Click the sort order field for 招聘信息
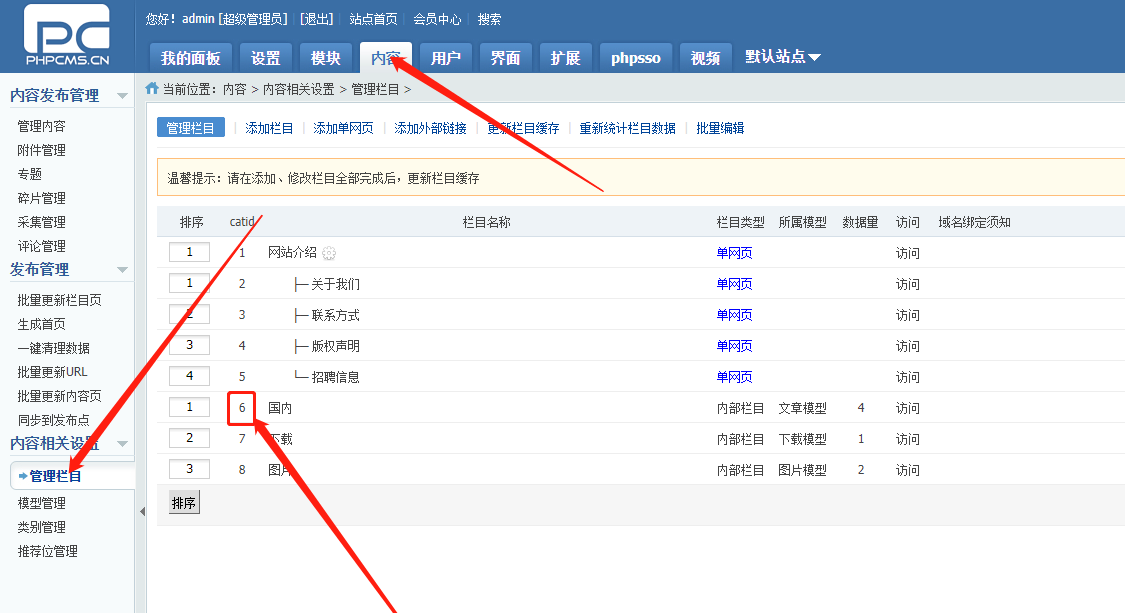1125x613 pixels. pos(189,377)
